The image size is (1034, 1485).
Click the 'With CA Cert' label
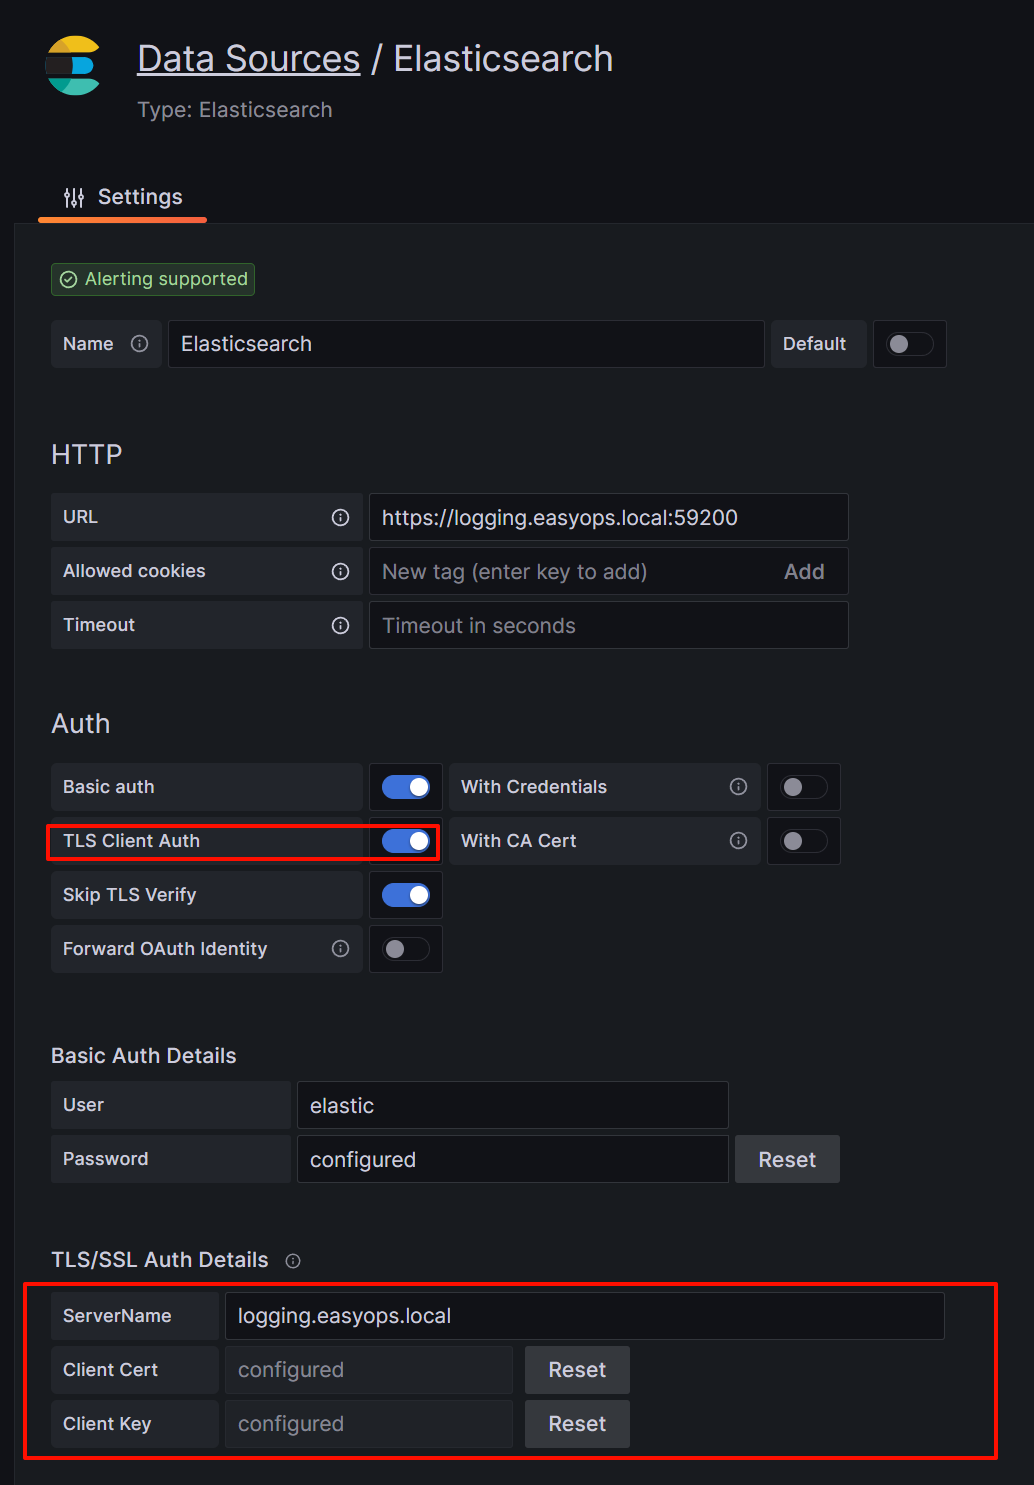pyautogui.click(x=518, y=841)
